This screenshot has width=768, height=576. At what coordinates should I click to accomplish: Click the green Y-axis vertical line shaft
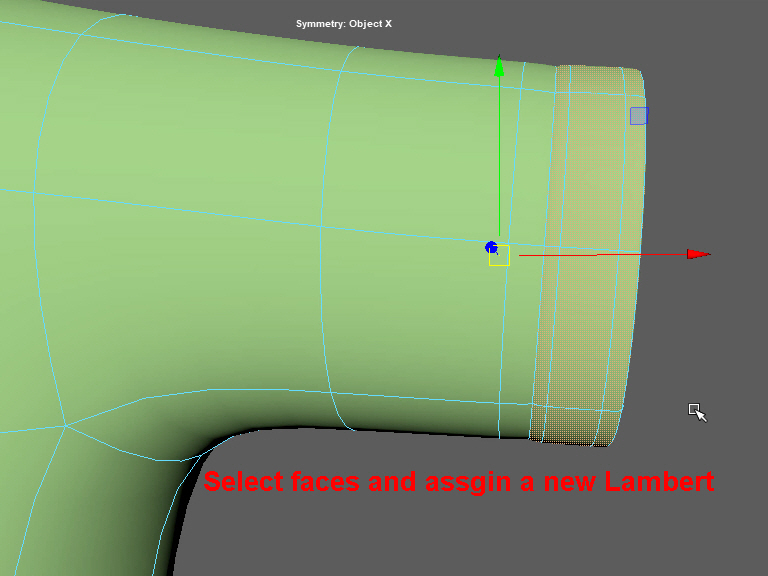point(500,150)
